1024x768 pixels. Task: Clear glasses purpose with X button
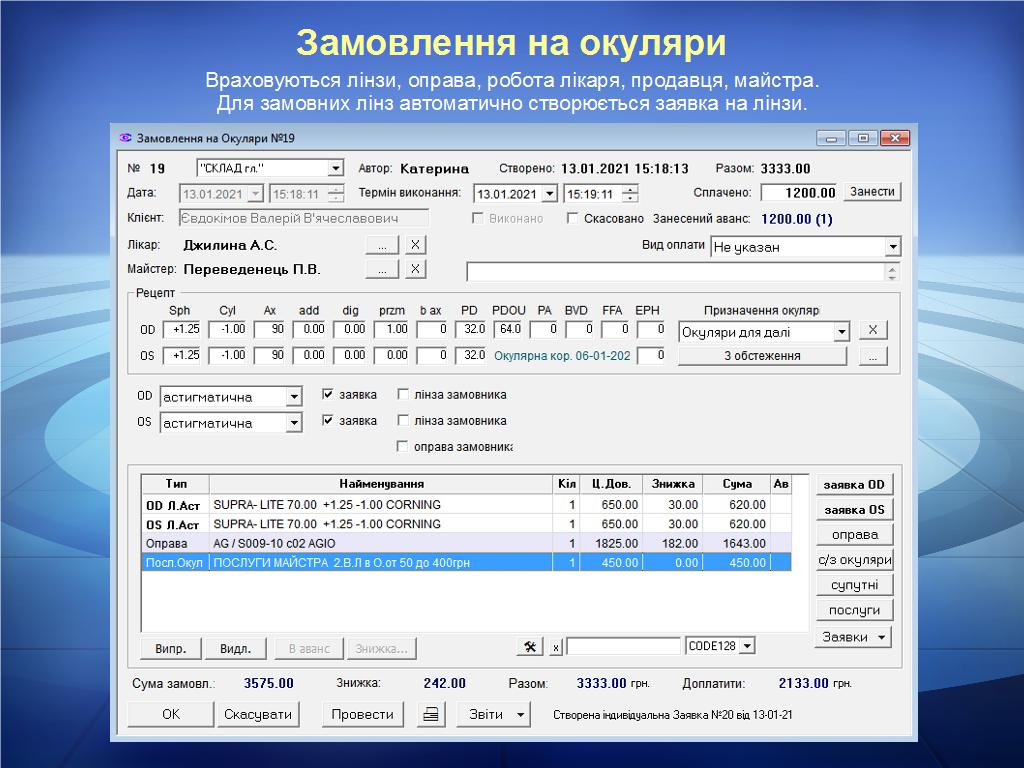coord(872,331)
